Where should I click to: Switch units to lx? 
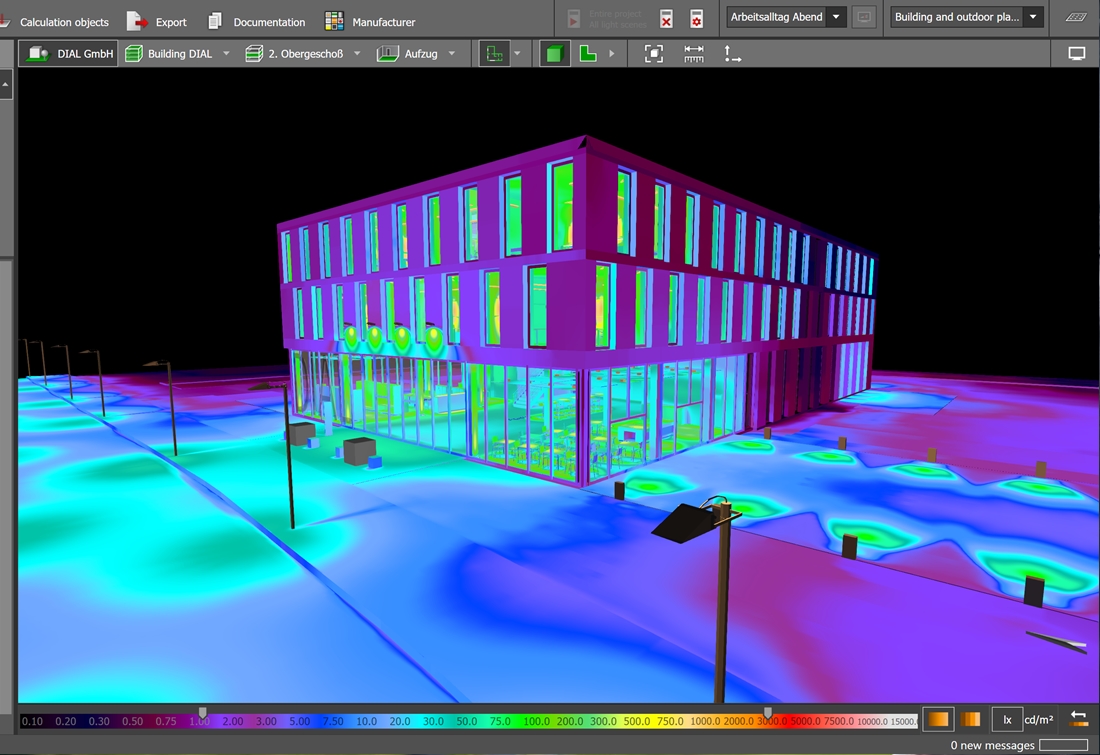point(1007,720)
